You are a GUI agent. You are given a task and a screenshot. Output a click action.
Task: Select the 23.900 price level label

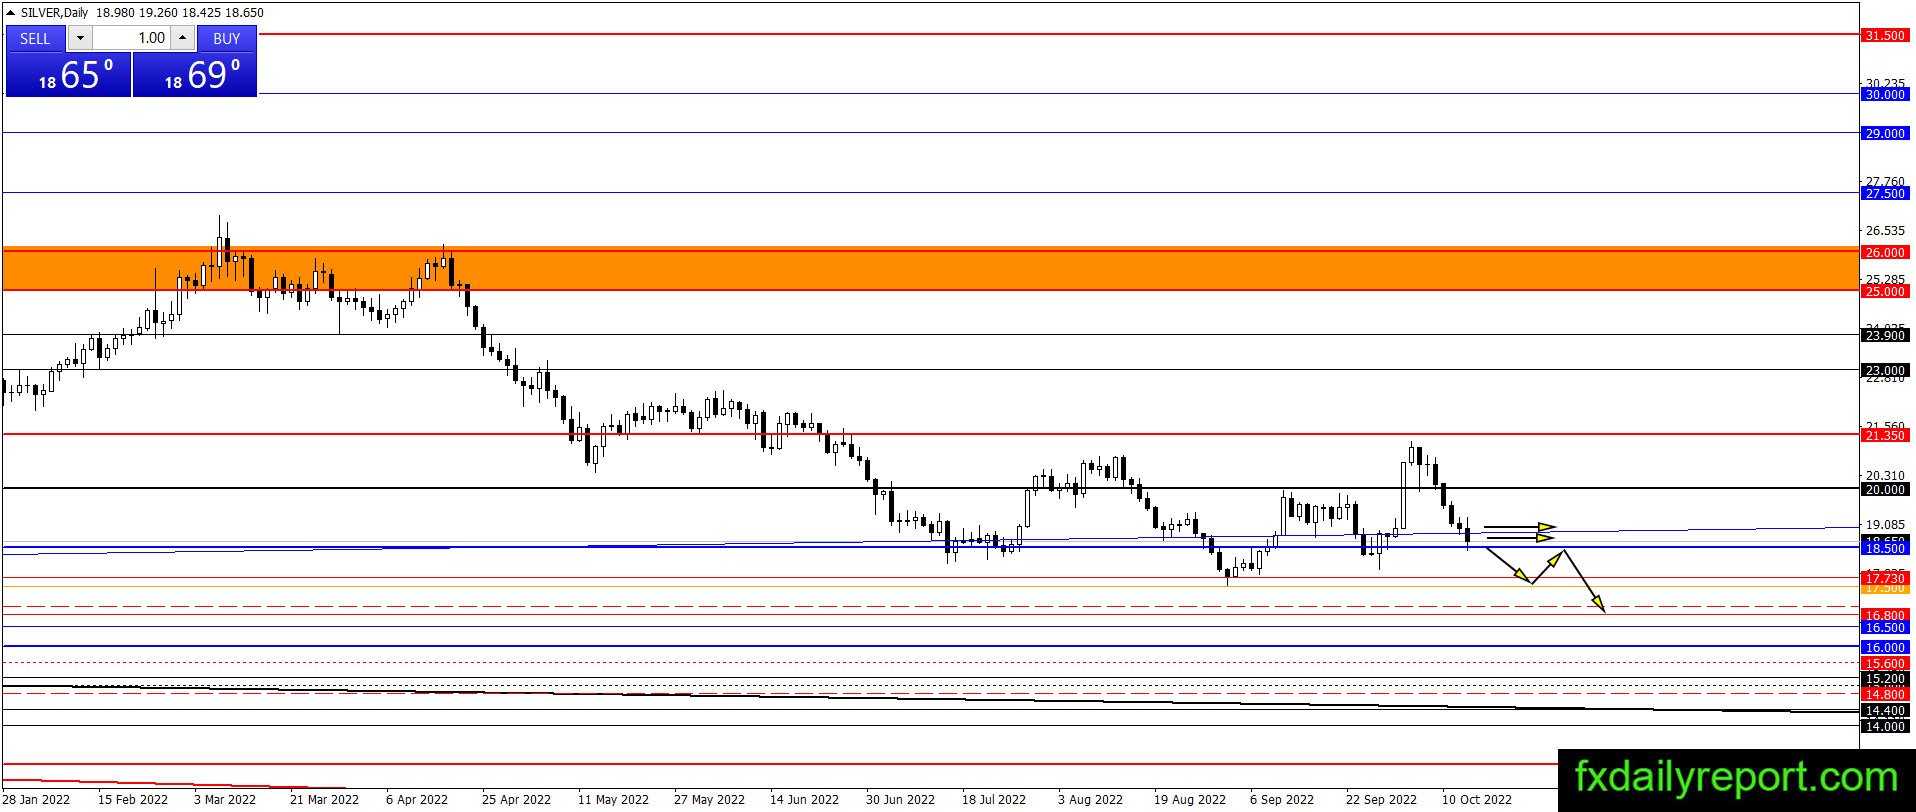[1885, 335]
